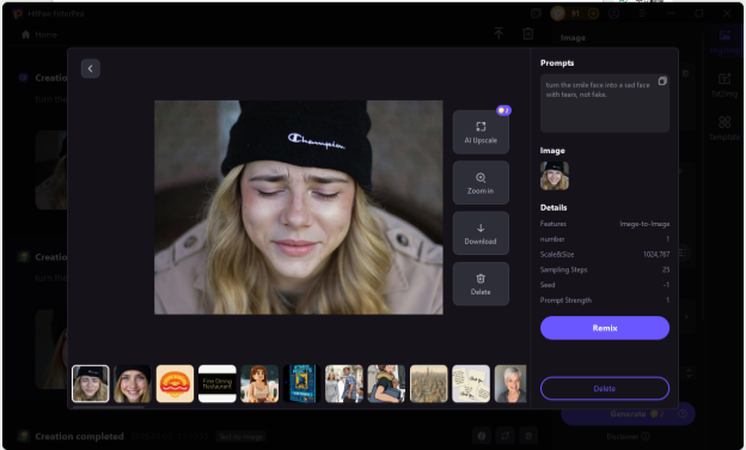Click the trash icon in background toolbar

tap(528, 33)
